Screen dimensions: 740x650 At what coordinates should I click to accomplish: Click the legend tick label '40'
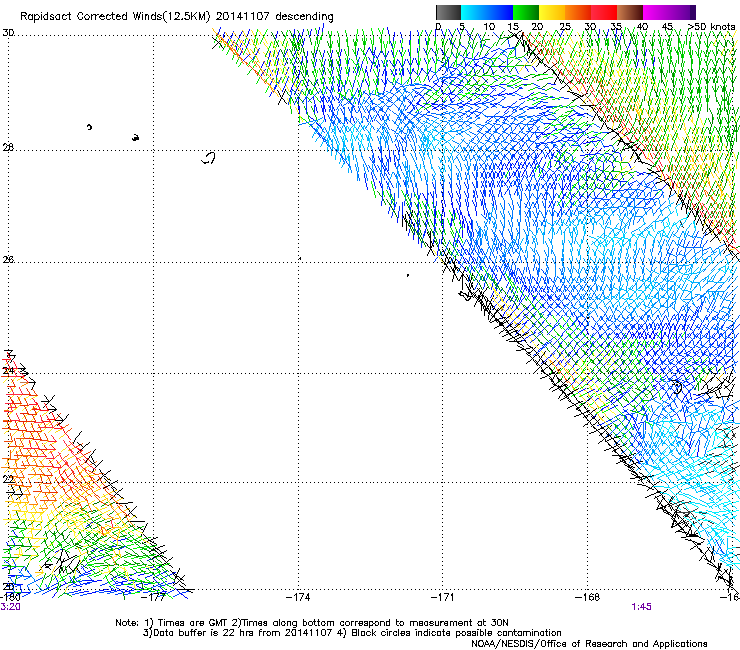tap(642, 27)
